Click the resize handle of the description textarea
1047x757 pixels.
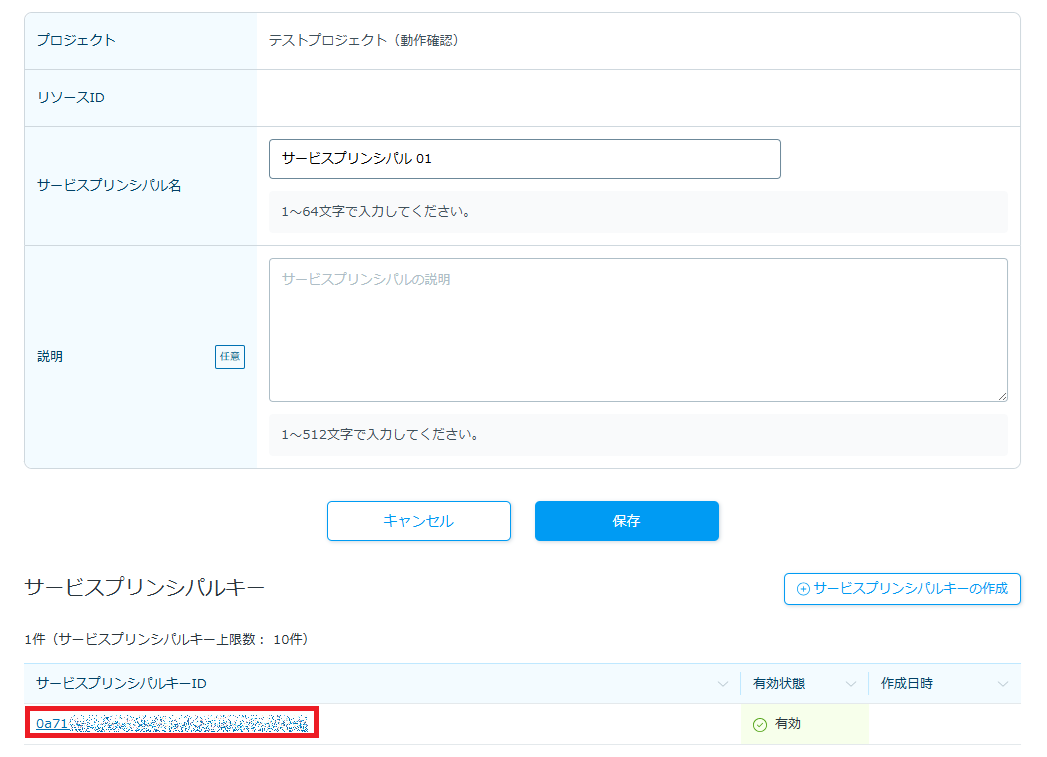pos(1001,395)
